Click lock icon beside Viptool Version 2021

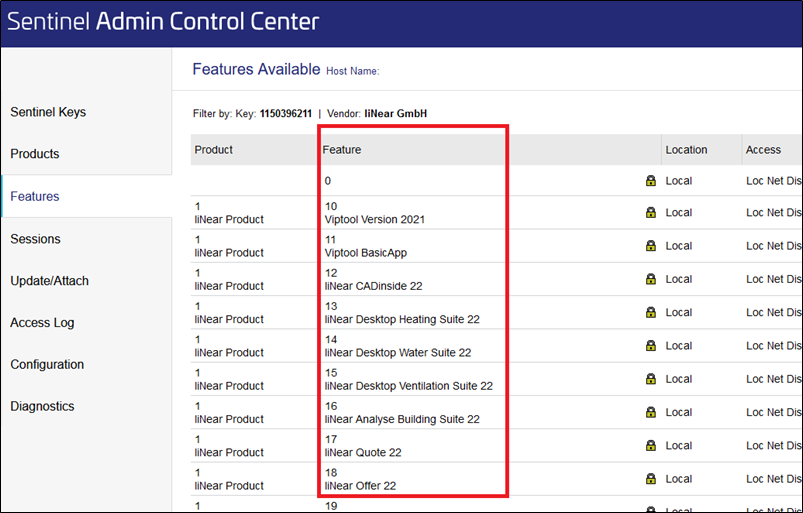coord(650,212)
